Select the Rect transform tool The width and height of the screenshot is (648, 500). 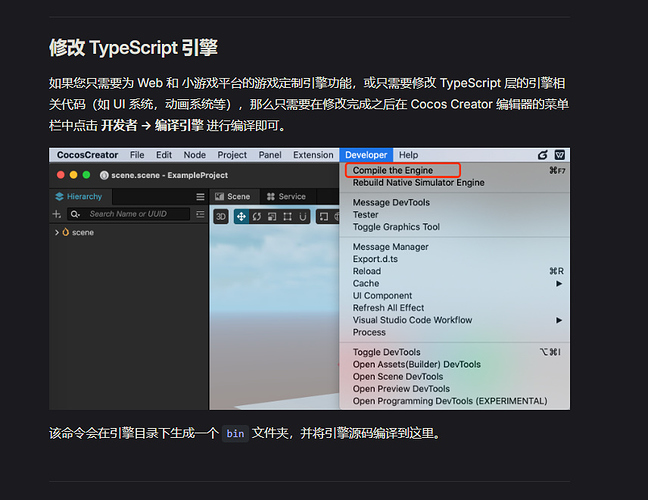(287, 217)
